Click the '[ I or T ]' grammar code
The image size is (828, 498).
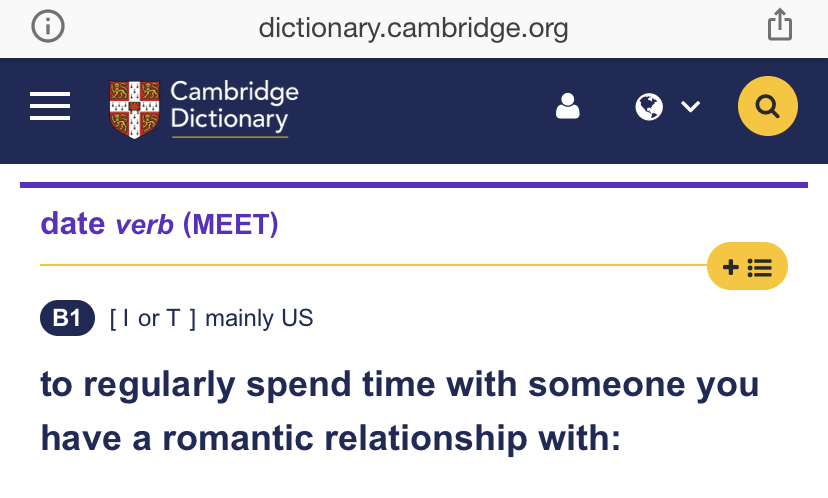click(x=153, y=318)
